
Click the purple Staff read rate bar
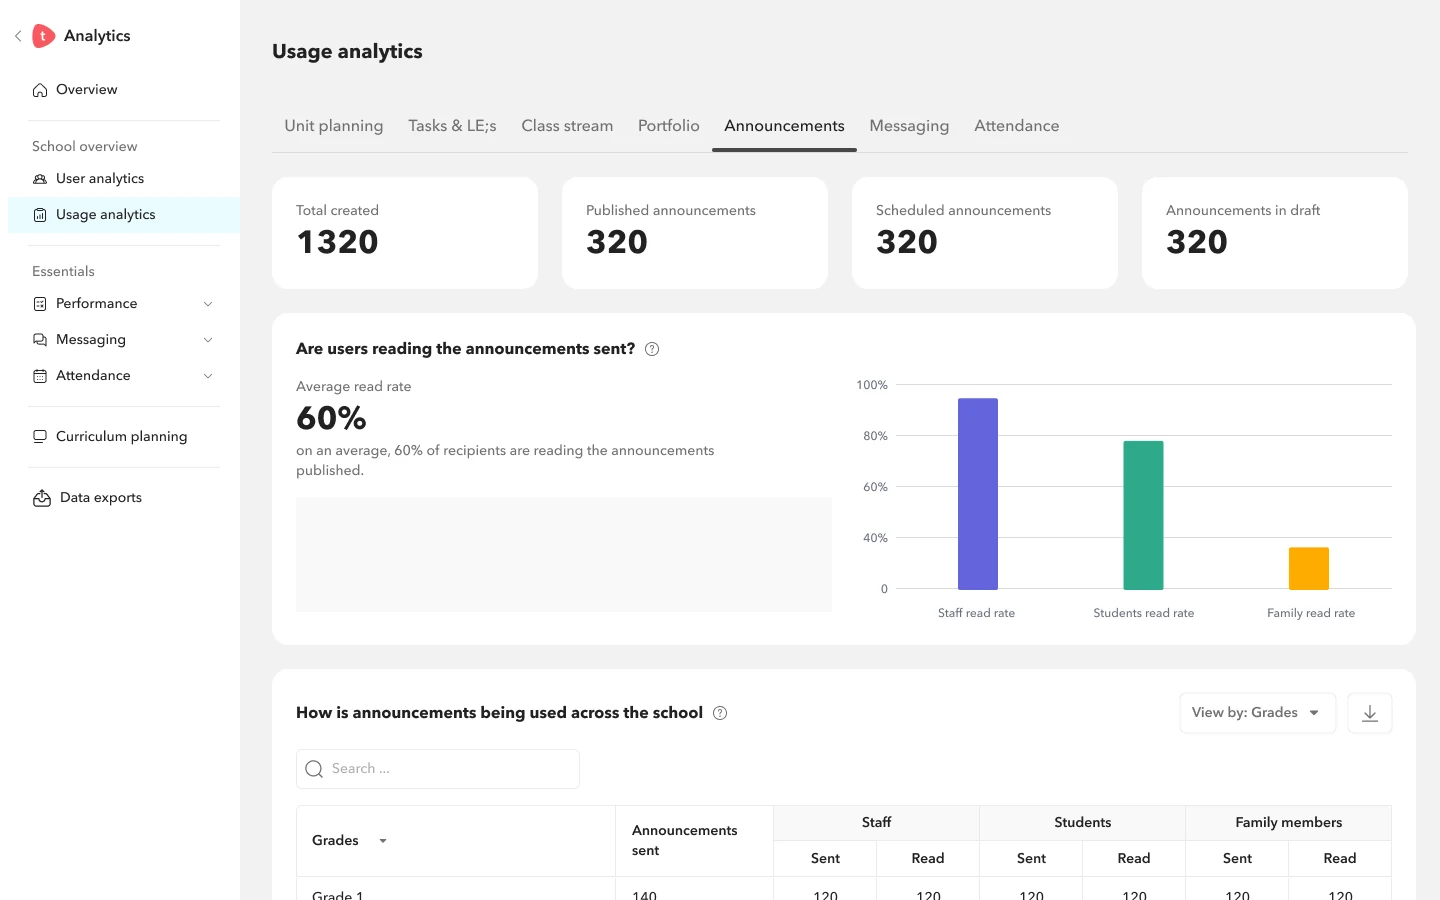[x=978, y=494]
